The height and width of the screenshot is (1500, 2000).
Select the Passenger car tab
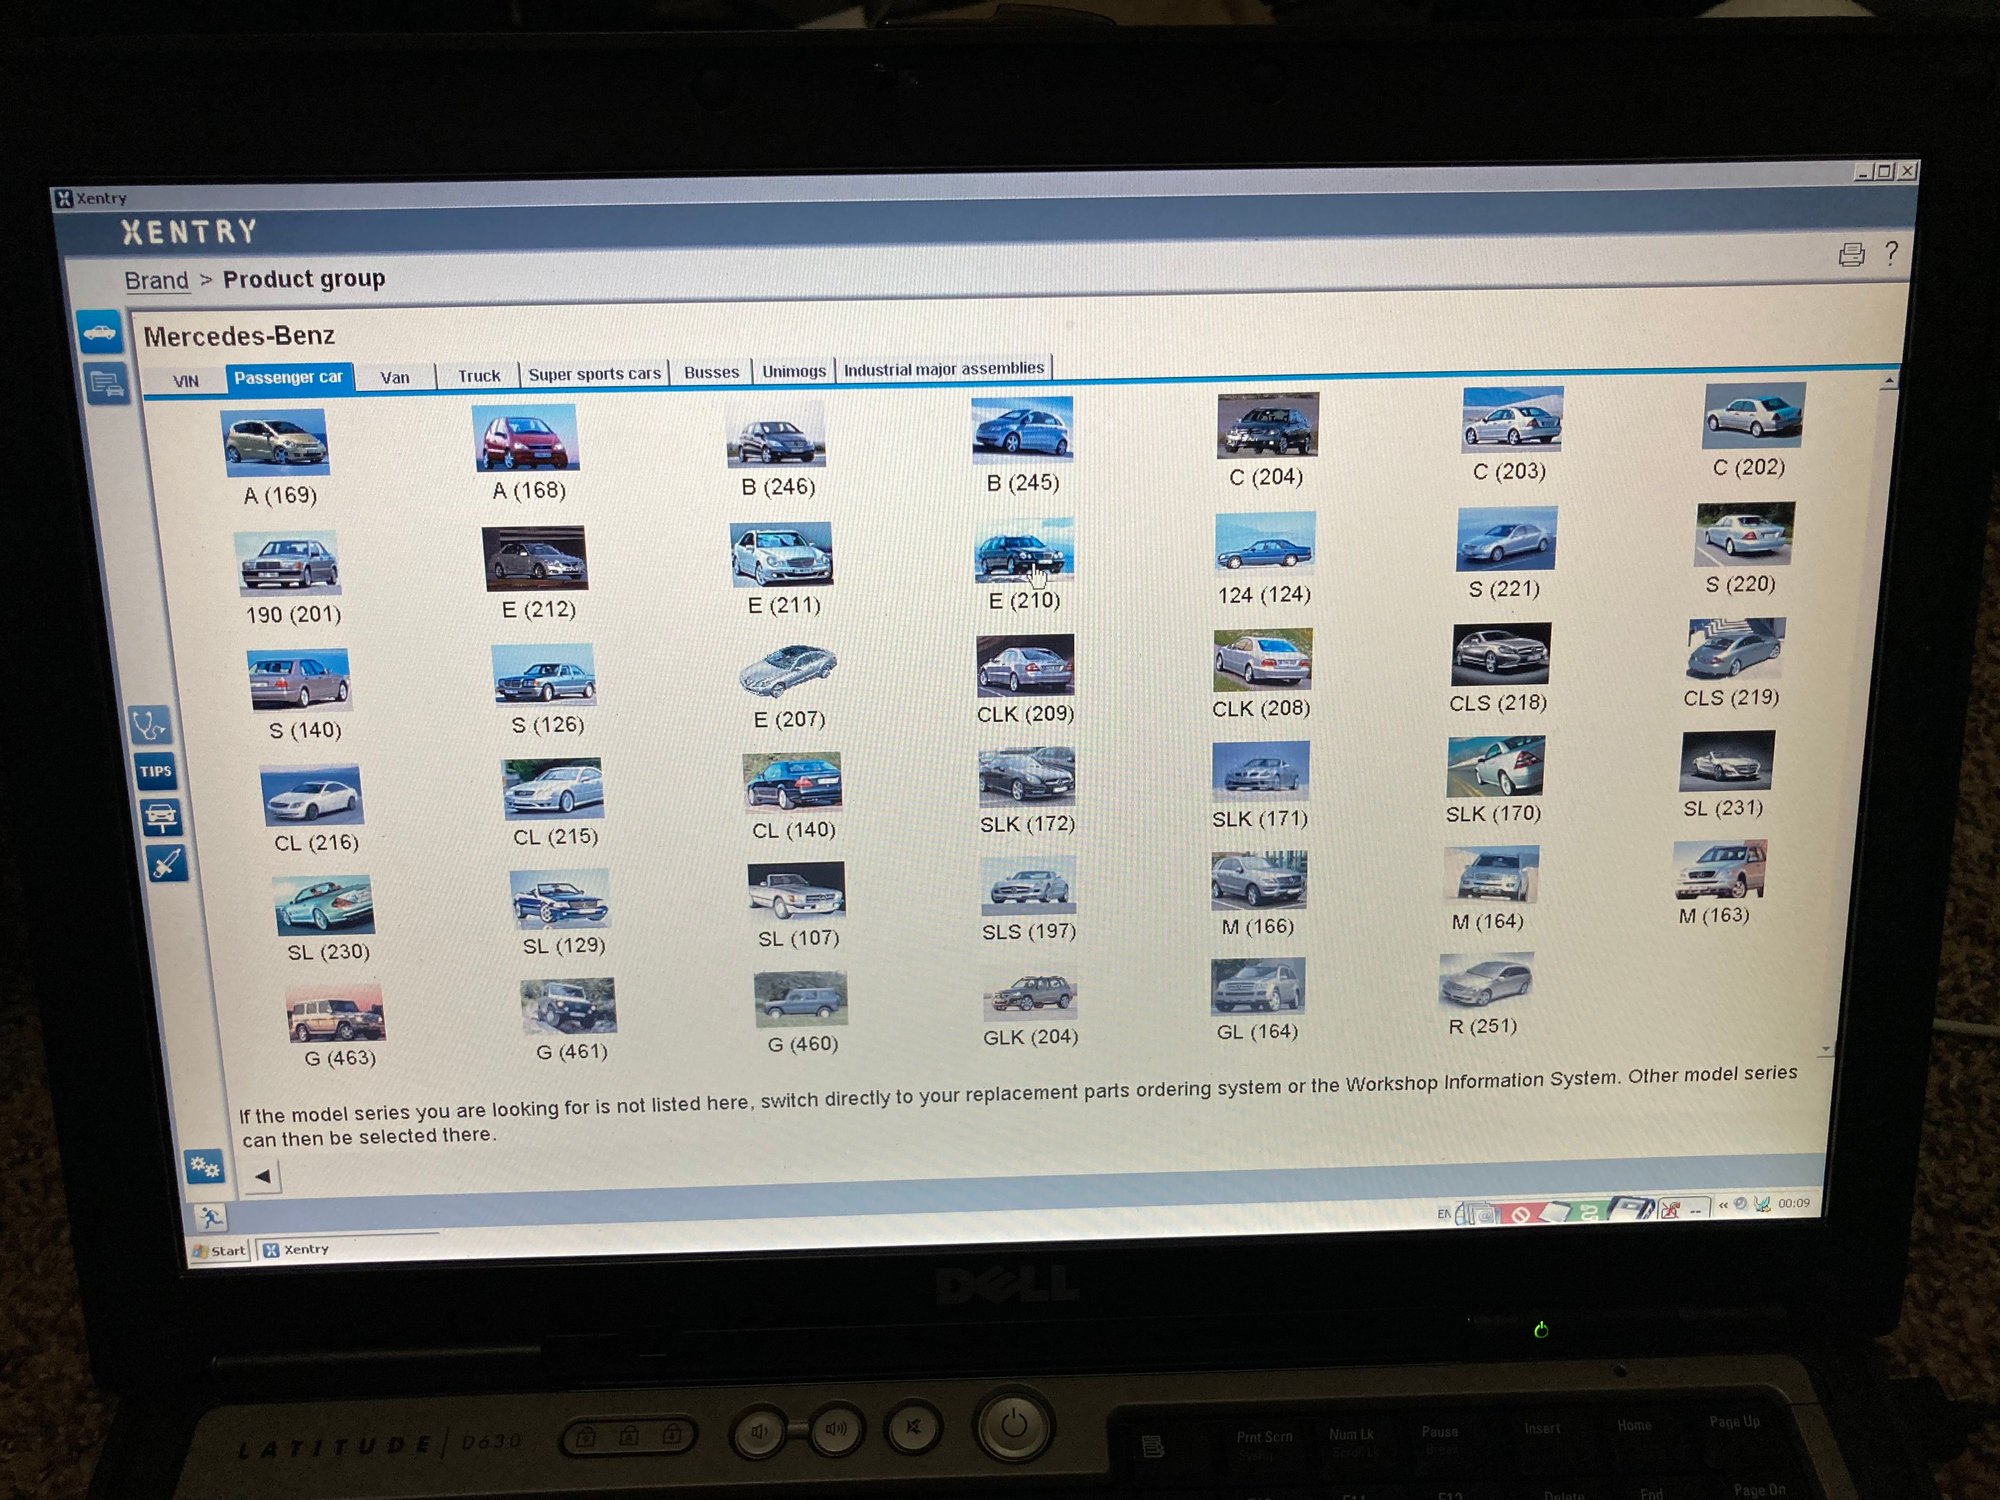click(x=288, y=378)
